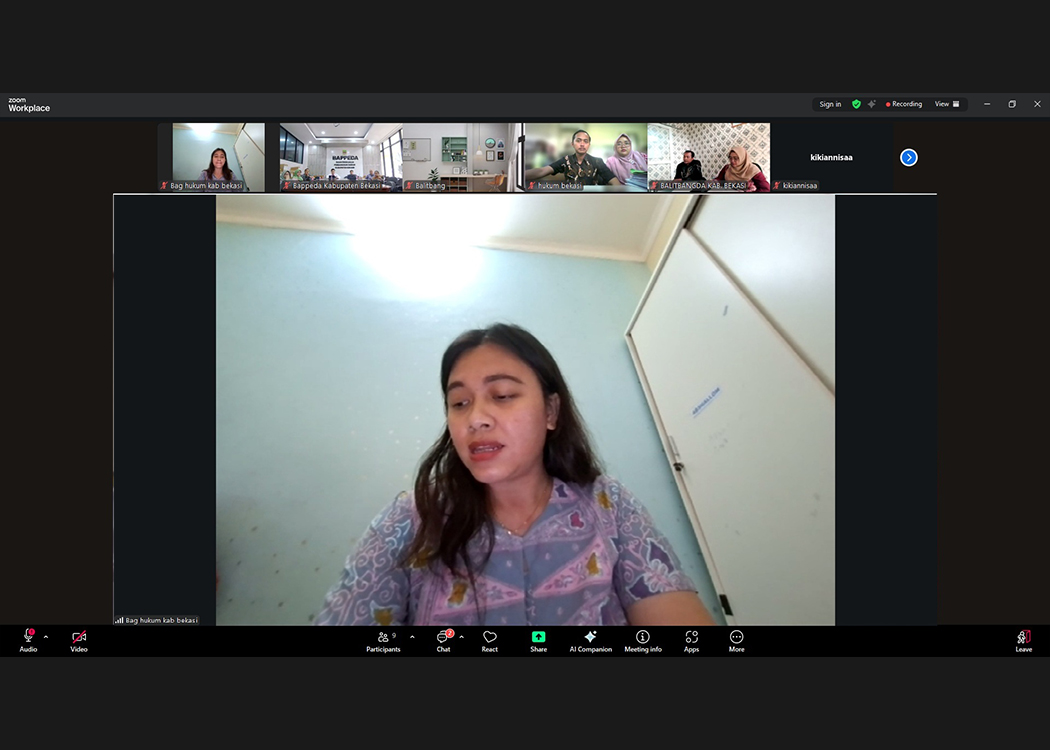
Task: Show Meeting info
Action: (x=643, y=640)
